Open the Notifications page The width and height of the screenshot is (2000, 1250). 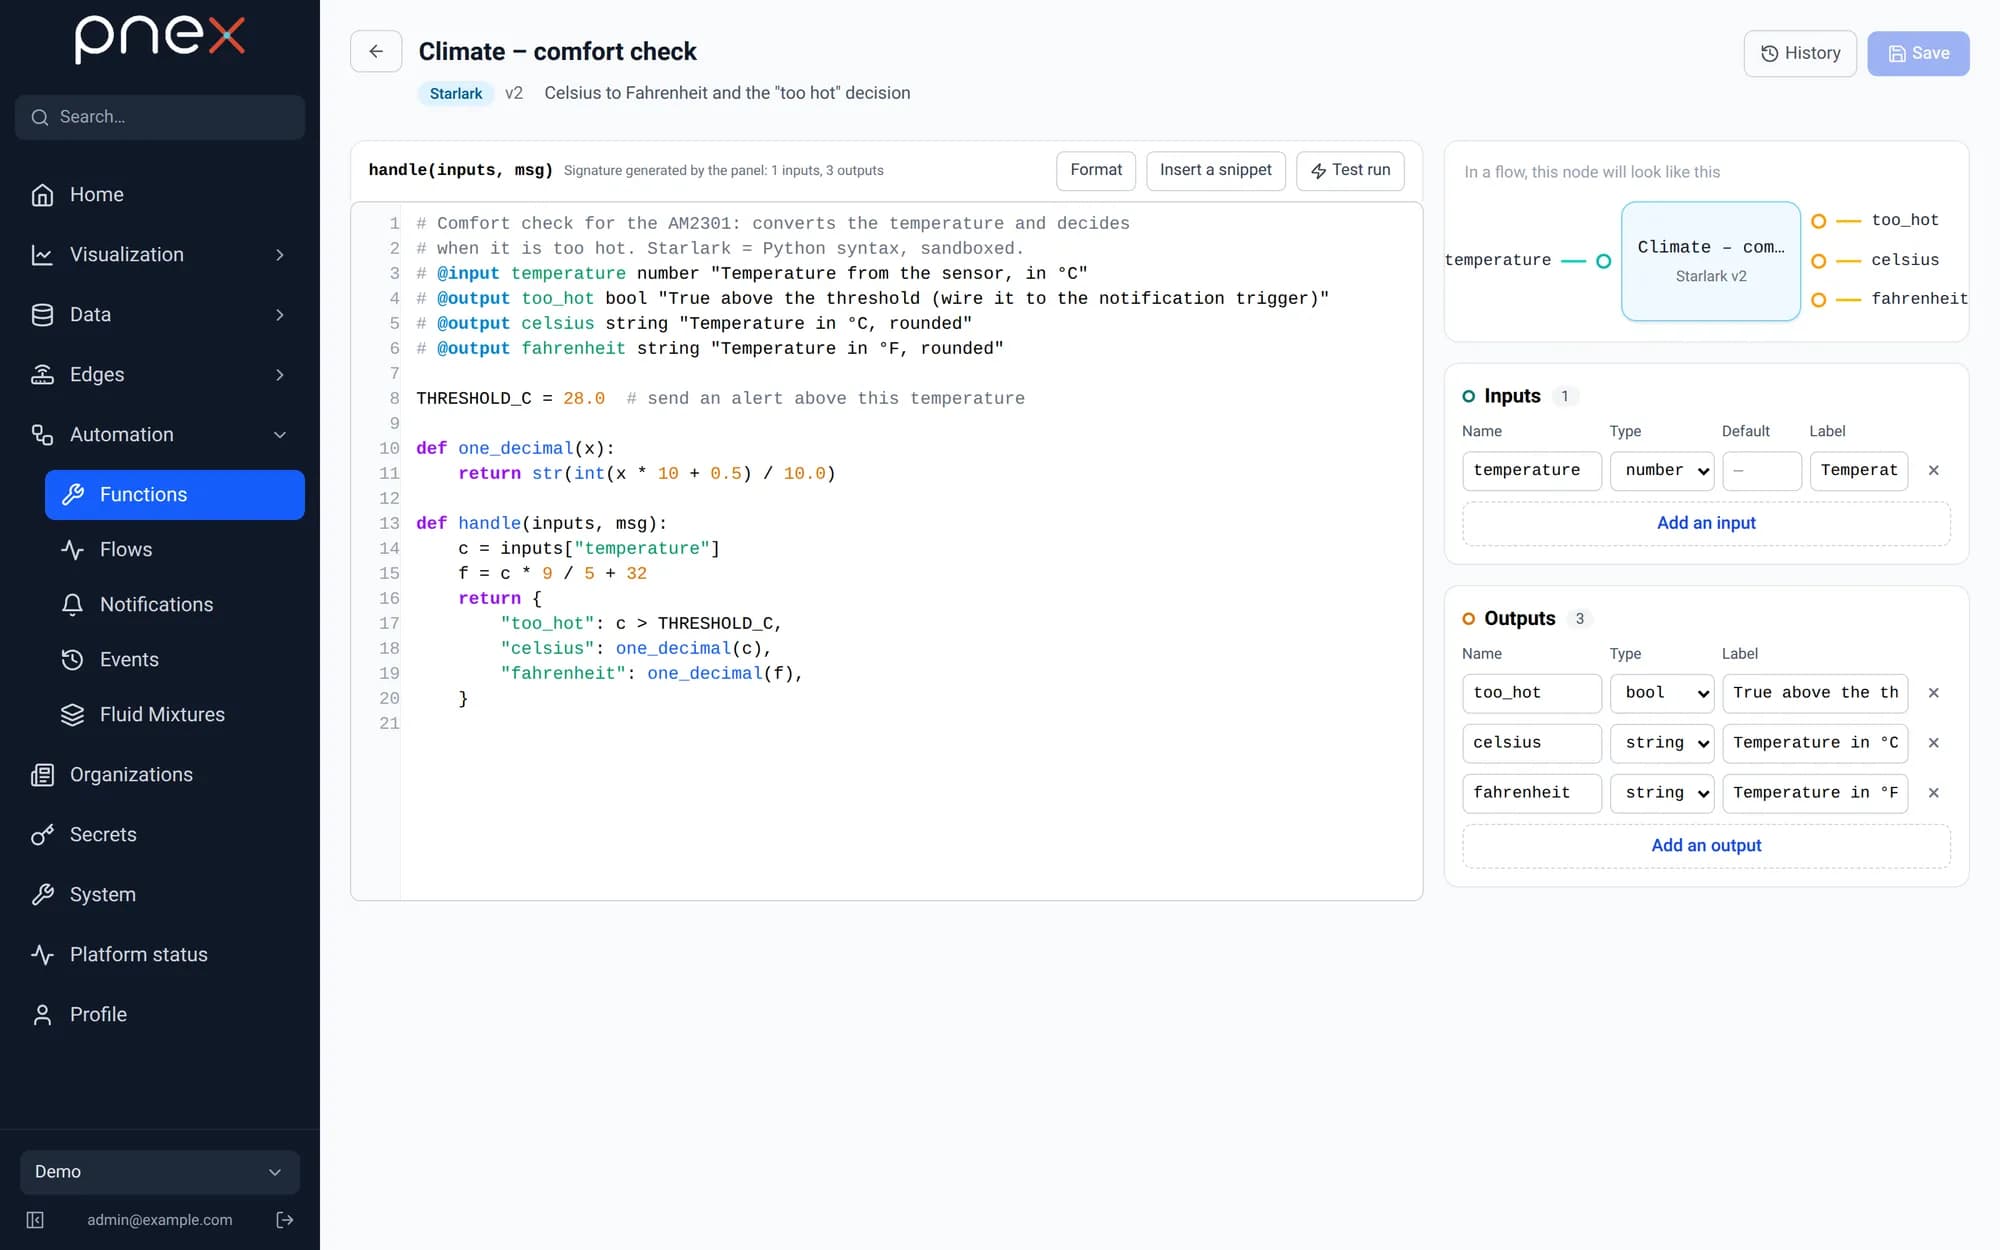coord(175,605)
